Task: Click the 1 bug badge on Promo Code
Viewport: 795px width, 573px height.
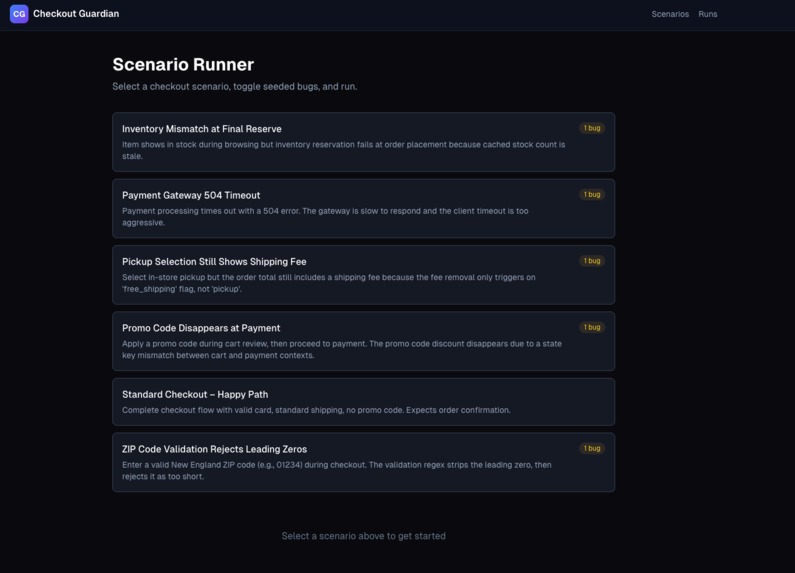Action: pos(592,328)
